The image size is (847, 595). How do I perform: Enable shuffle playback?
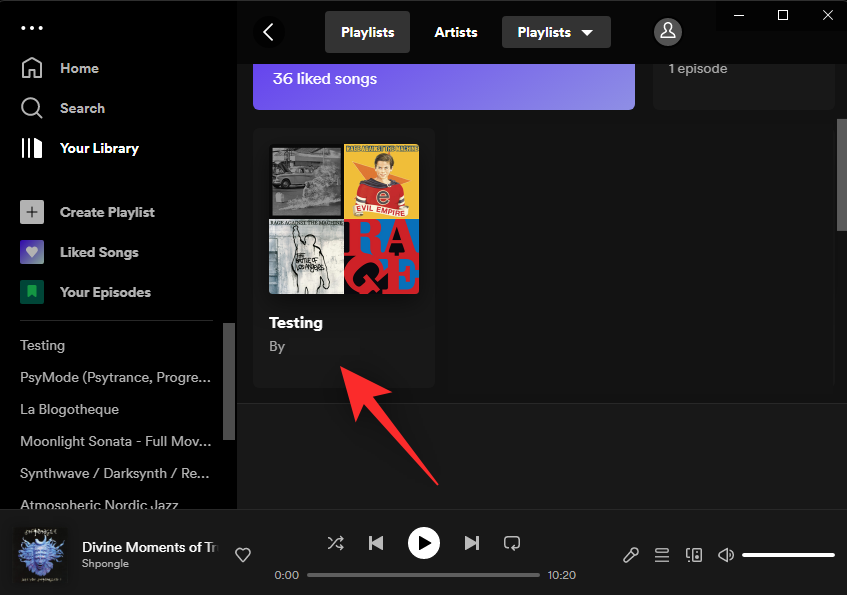[336, 543]
